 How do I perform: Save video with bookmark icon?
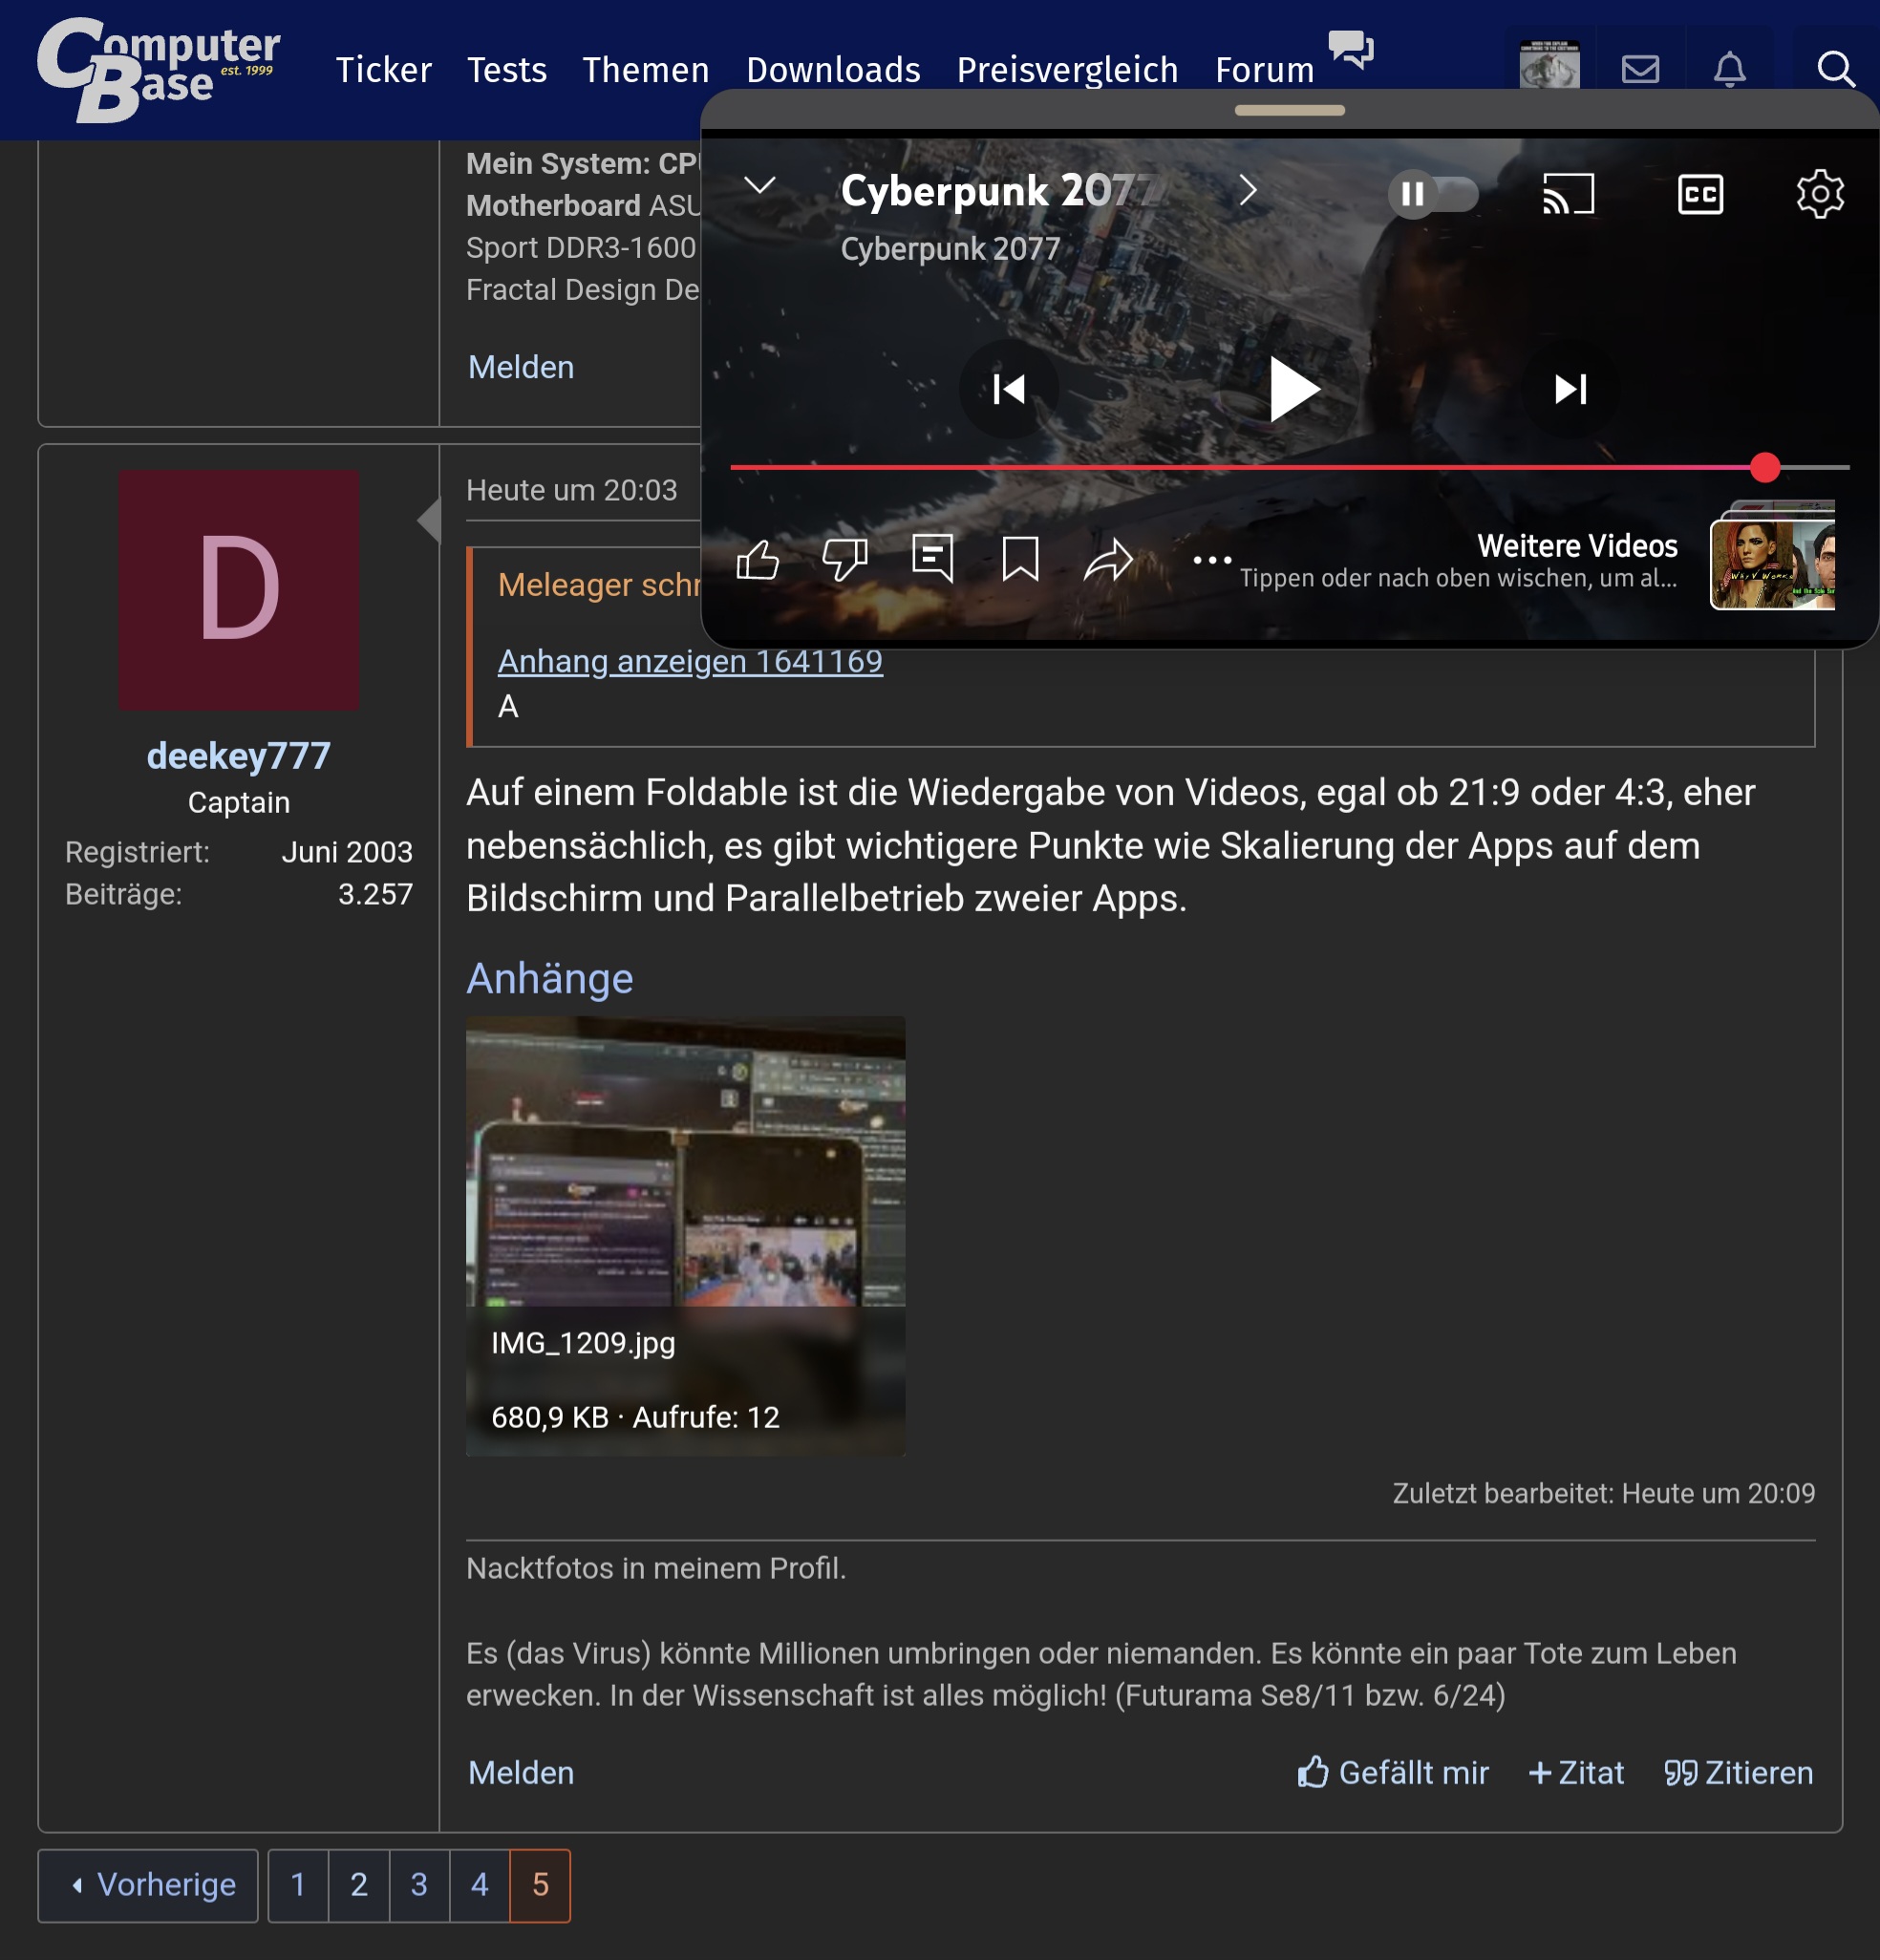click(1020, 559)
